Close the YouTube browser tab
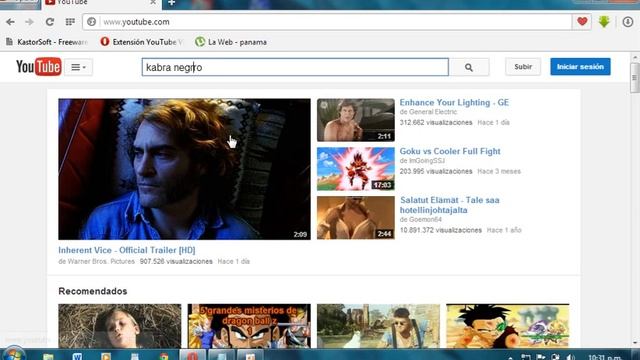This screenshot has width=640, height=360. [153, 2]
